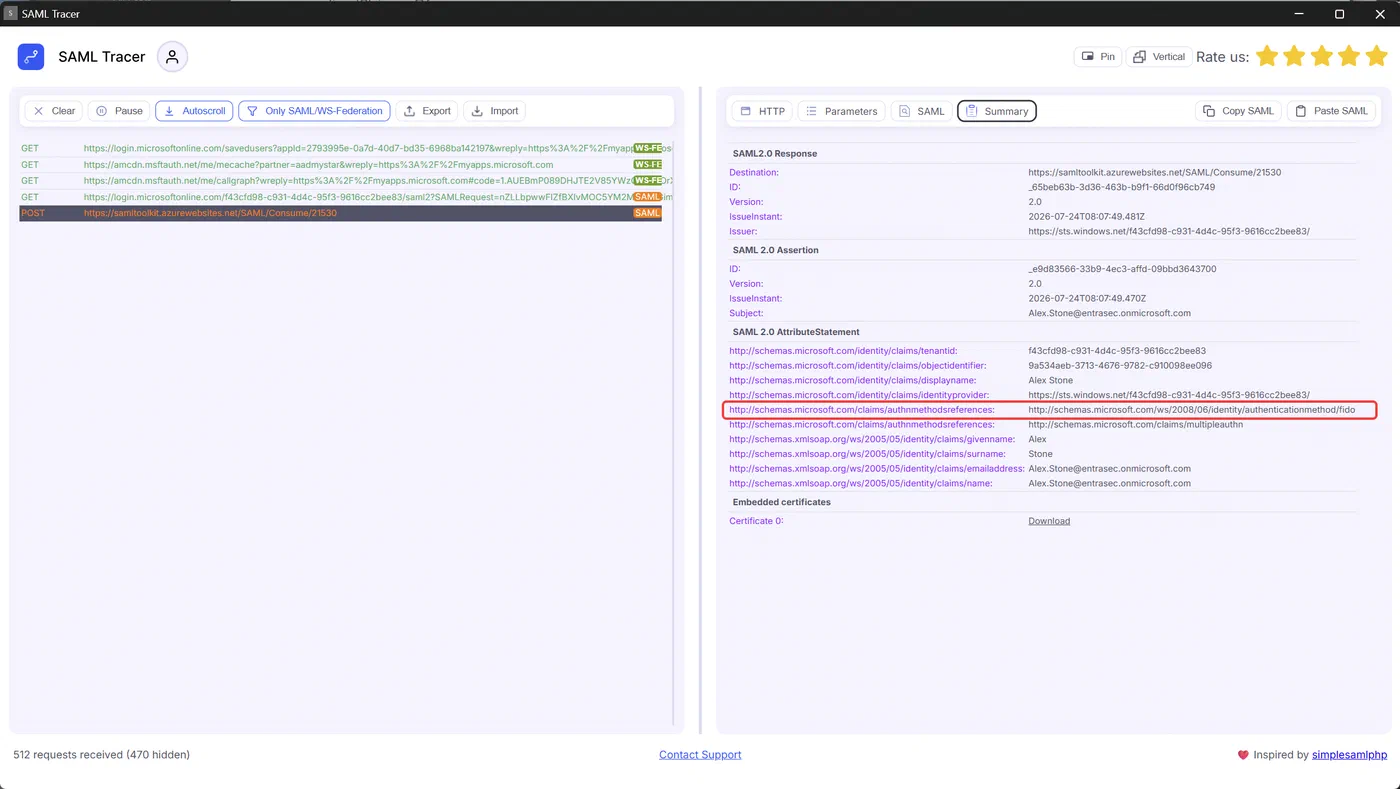Switch to Vertical layout
Screen dimensions: 1400x789
pos(1158,57)
